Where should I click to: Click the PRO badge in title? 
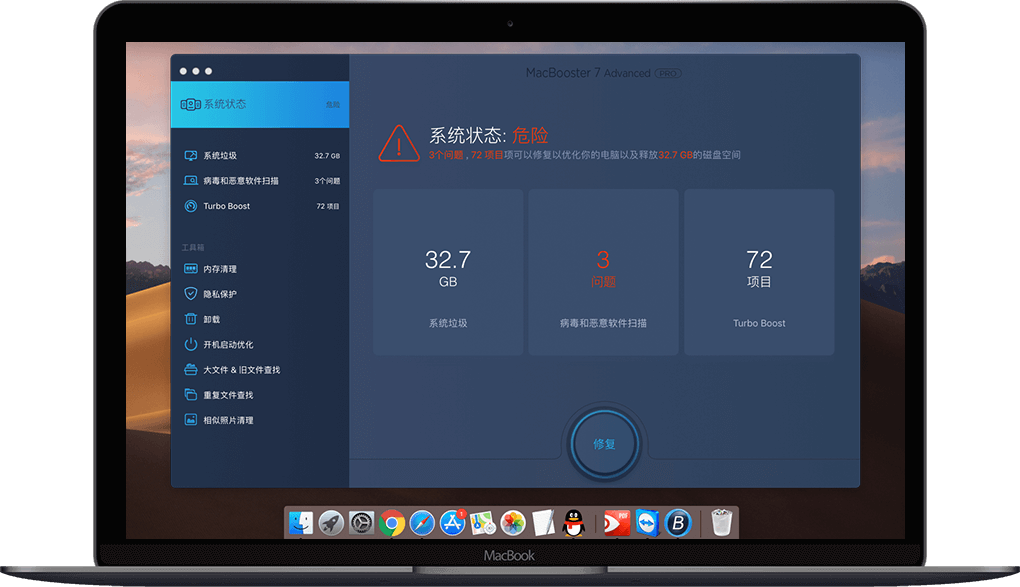pos(668,74)
